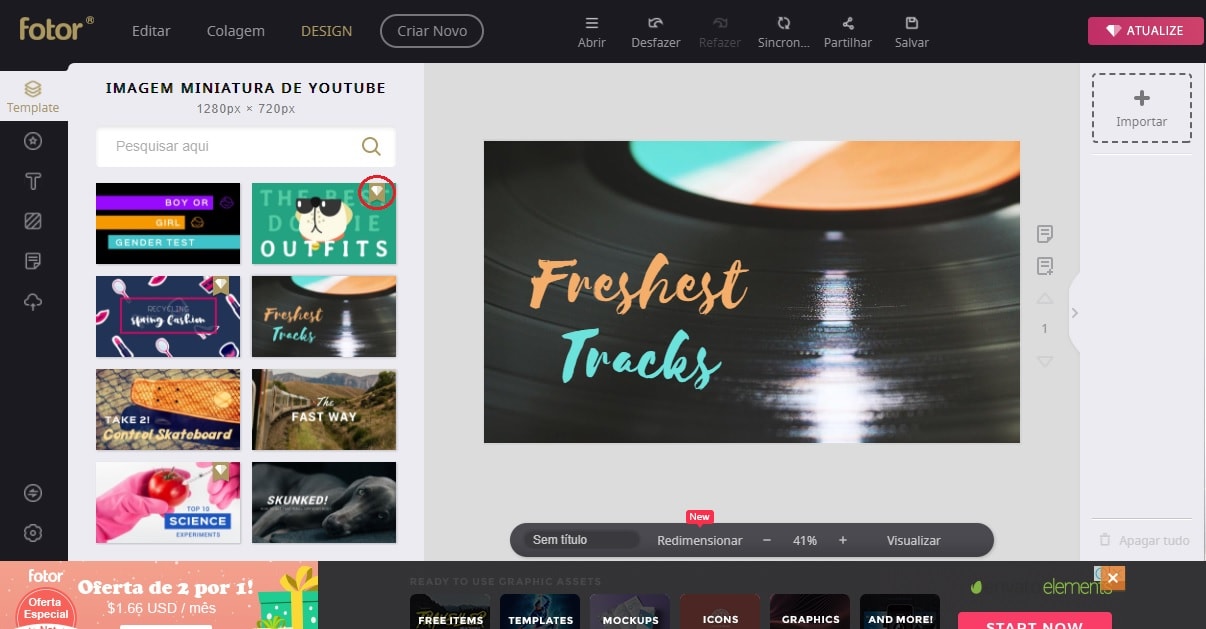
Task: Click Refazer to redo
Action: [x=720, y=32]
